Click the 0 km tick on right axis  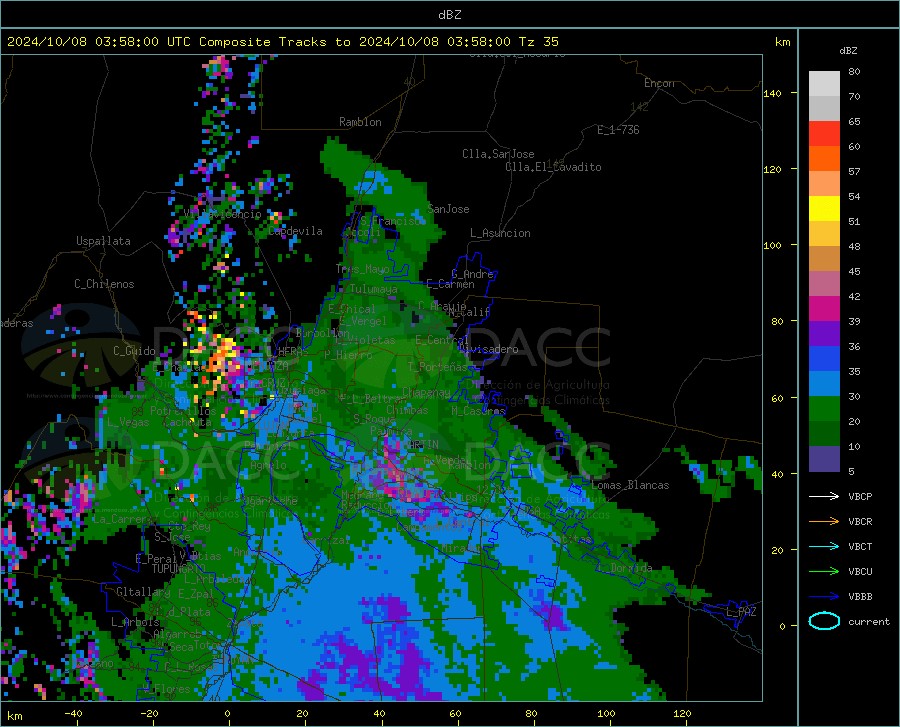782,626
